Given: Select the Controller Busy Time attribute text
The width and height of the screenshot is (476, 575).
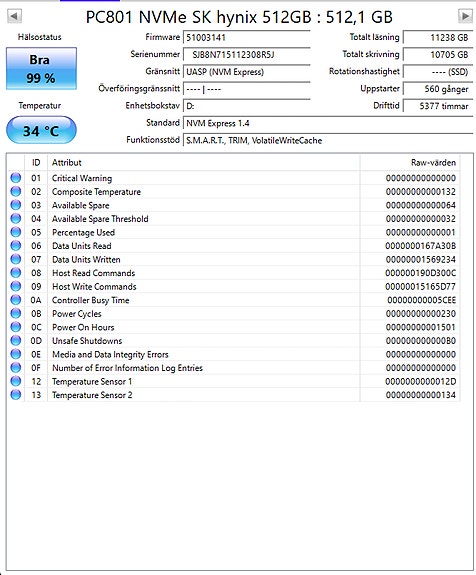Looking at the screenshot, I should [91, 300].
